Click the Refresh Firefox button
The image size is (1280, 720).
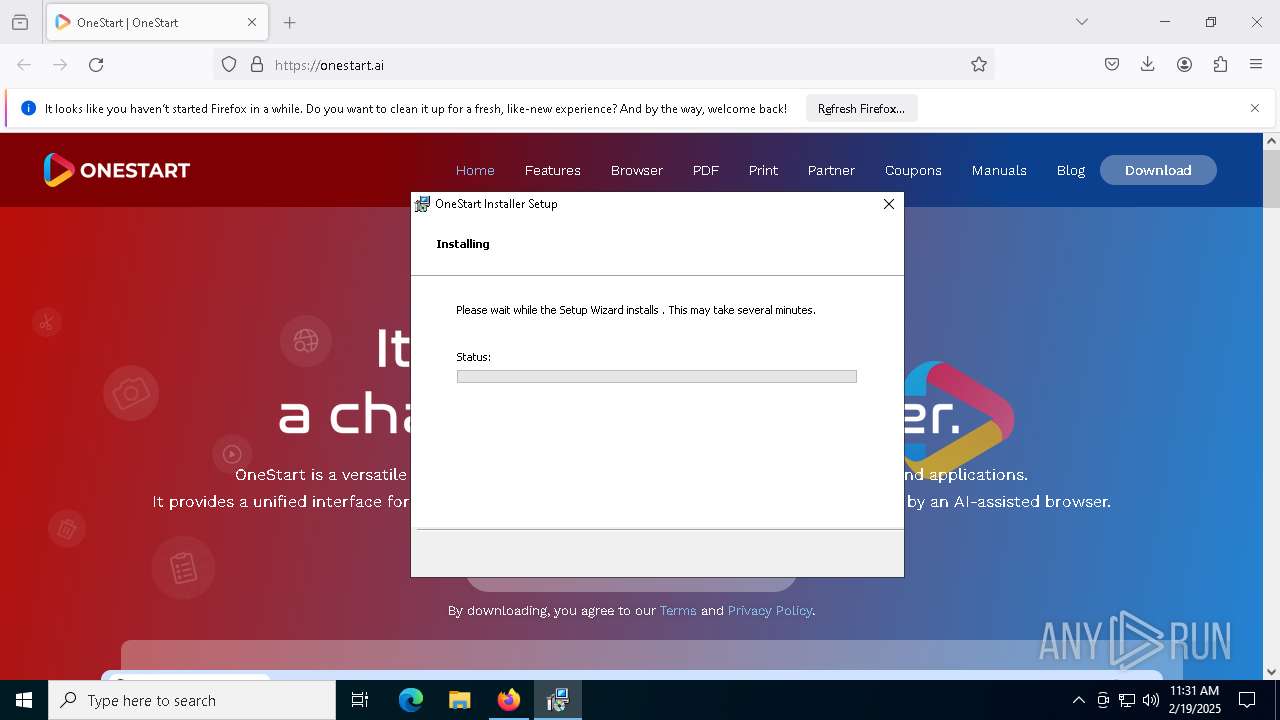point(861,108)
